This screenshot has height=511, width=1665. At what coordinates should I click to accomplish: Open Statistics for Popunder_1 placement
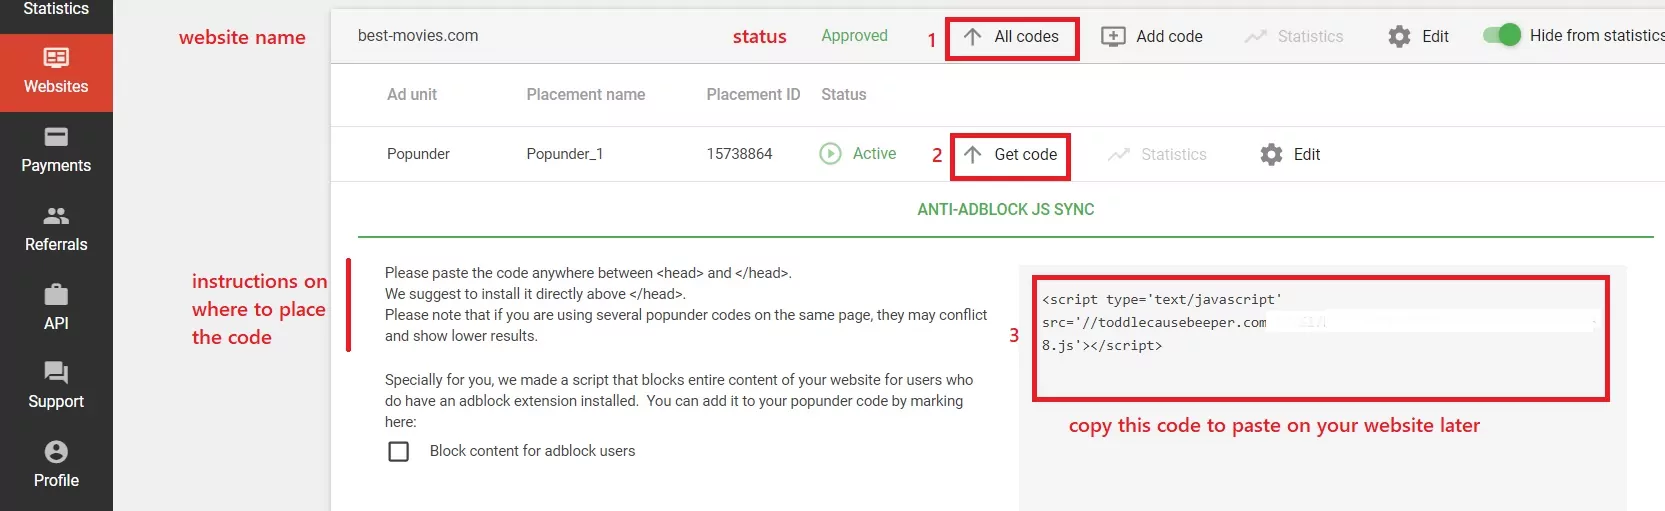pyautogui.click(x=1157, y=154)
